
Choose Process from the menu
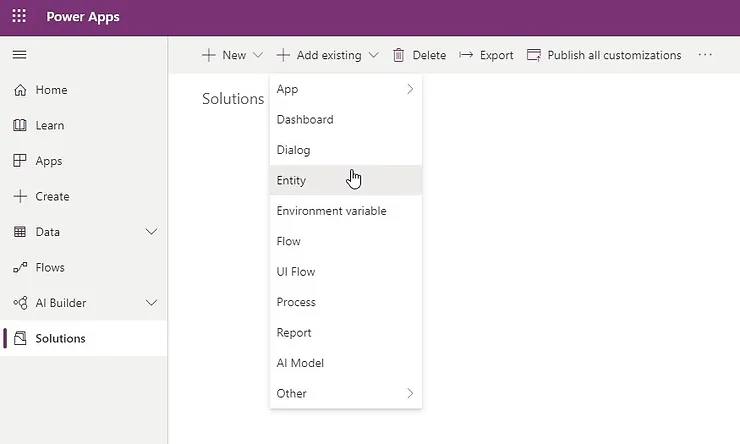click(x=346, y=302)
